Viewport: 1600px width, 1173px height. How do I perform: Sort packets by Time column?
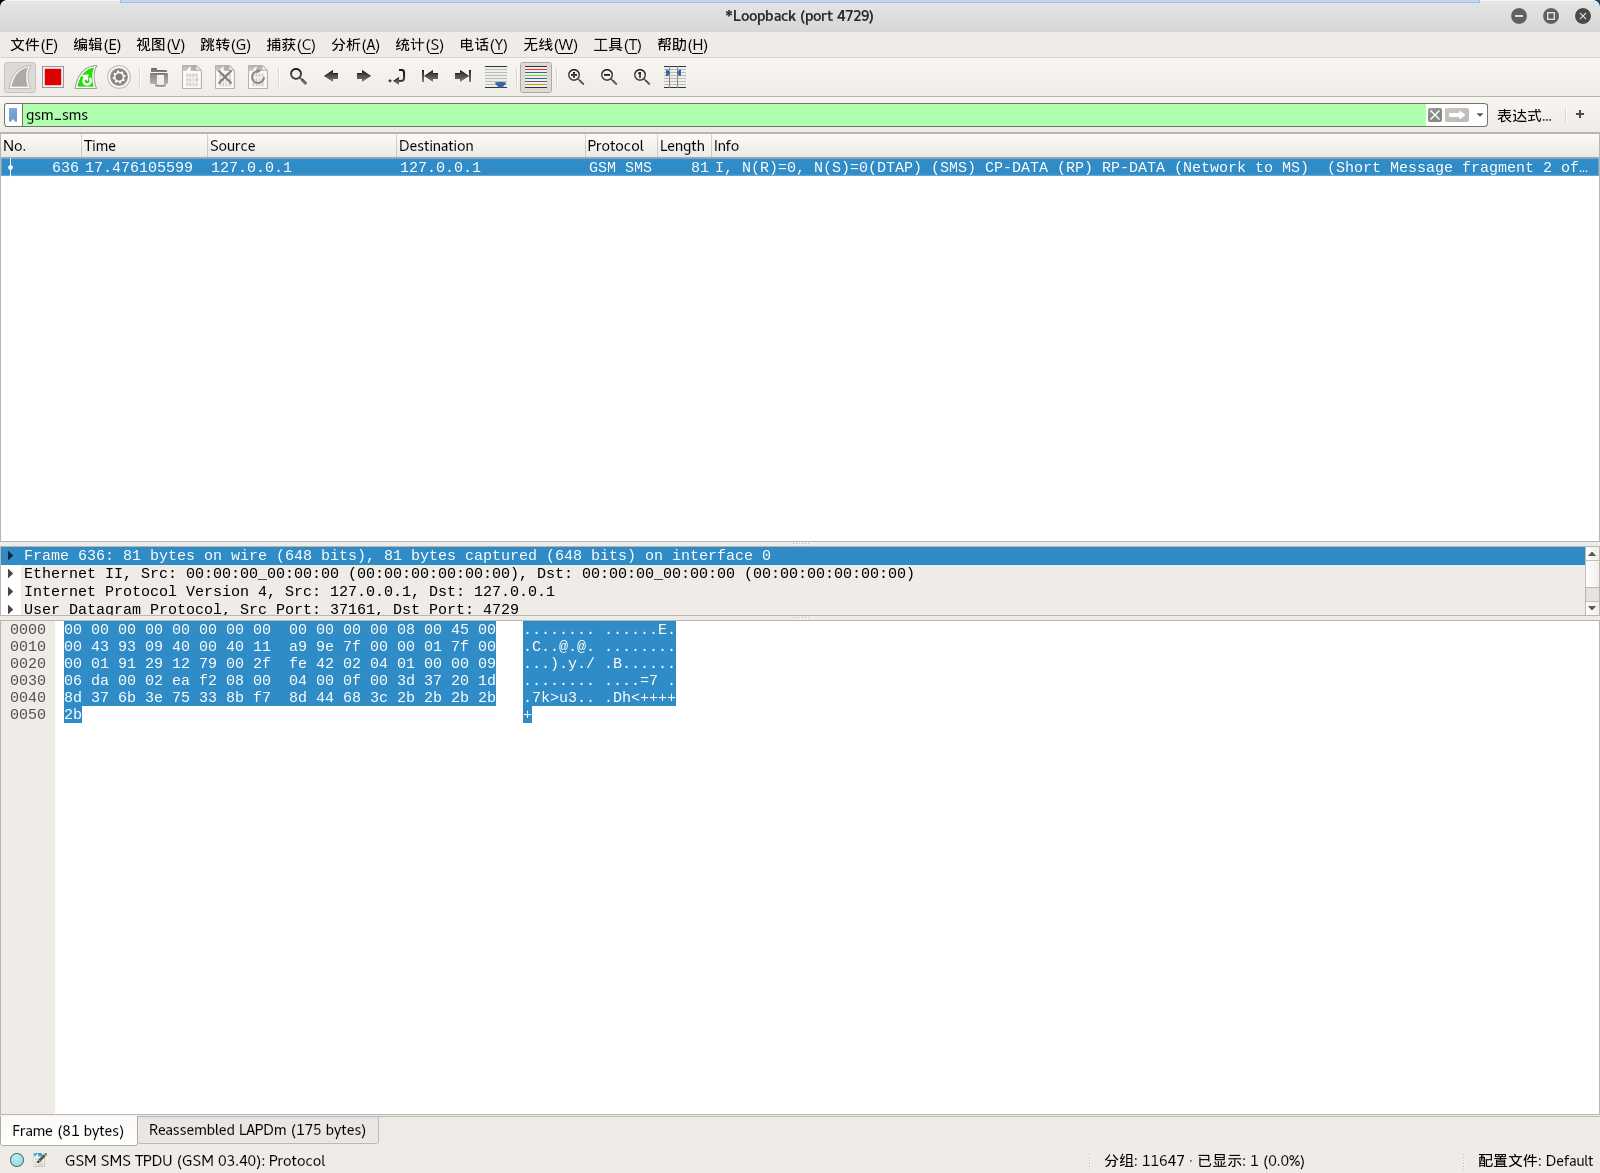(x=144, y=146)
